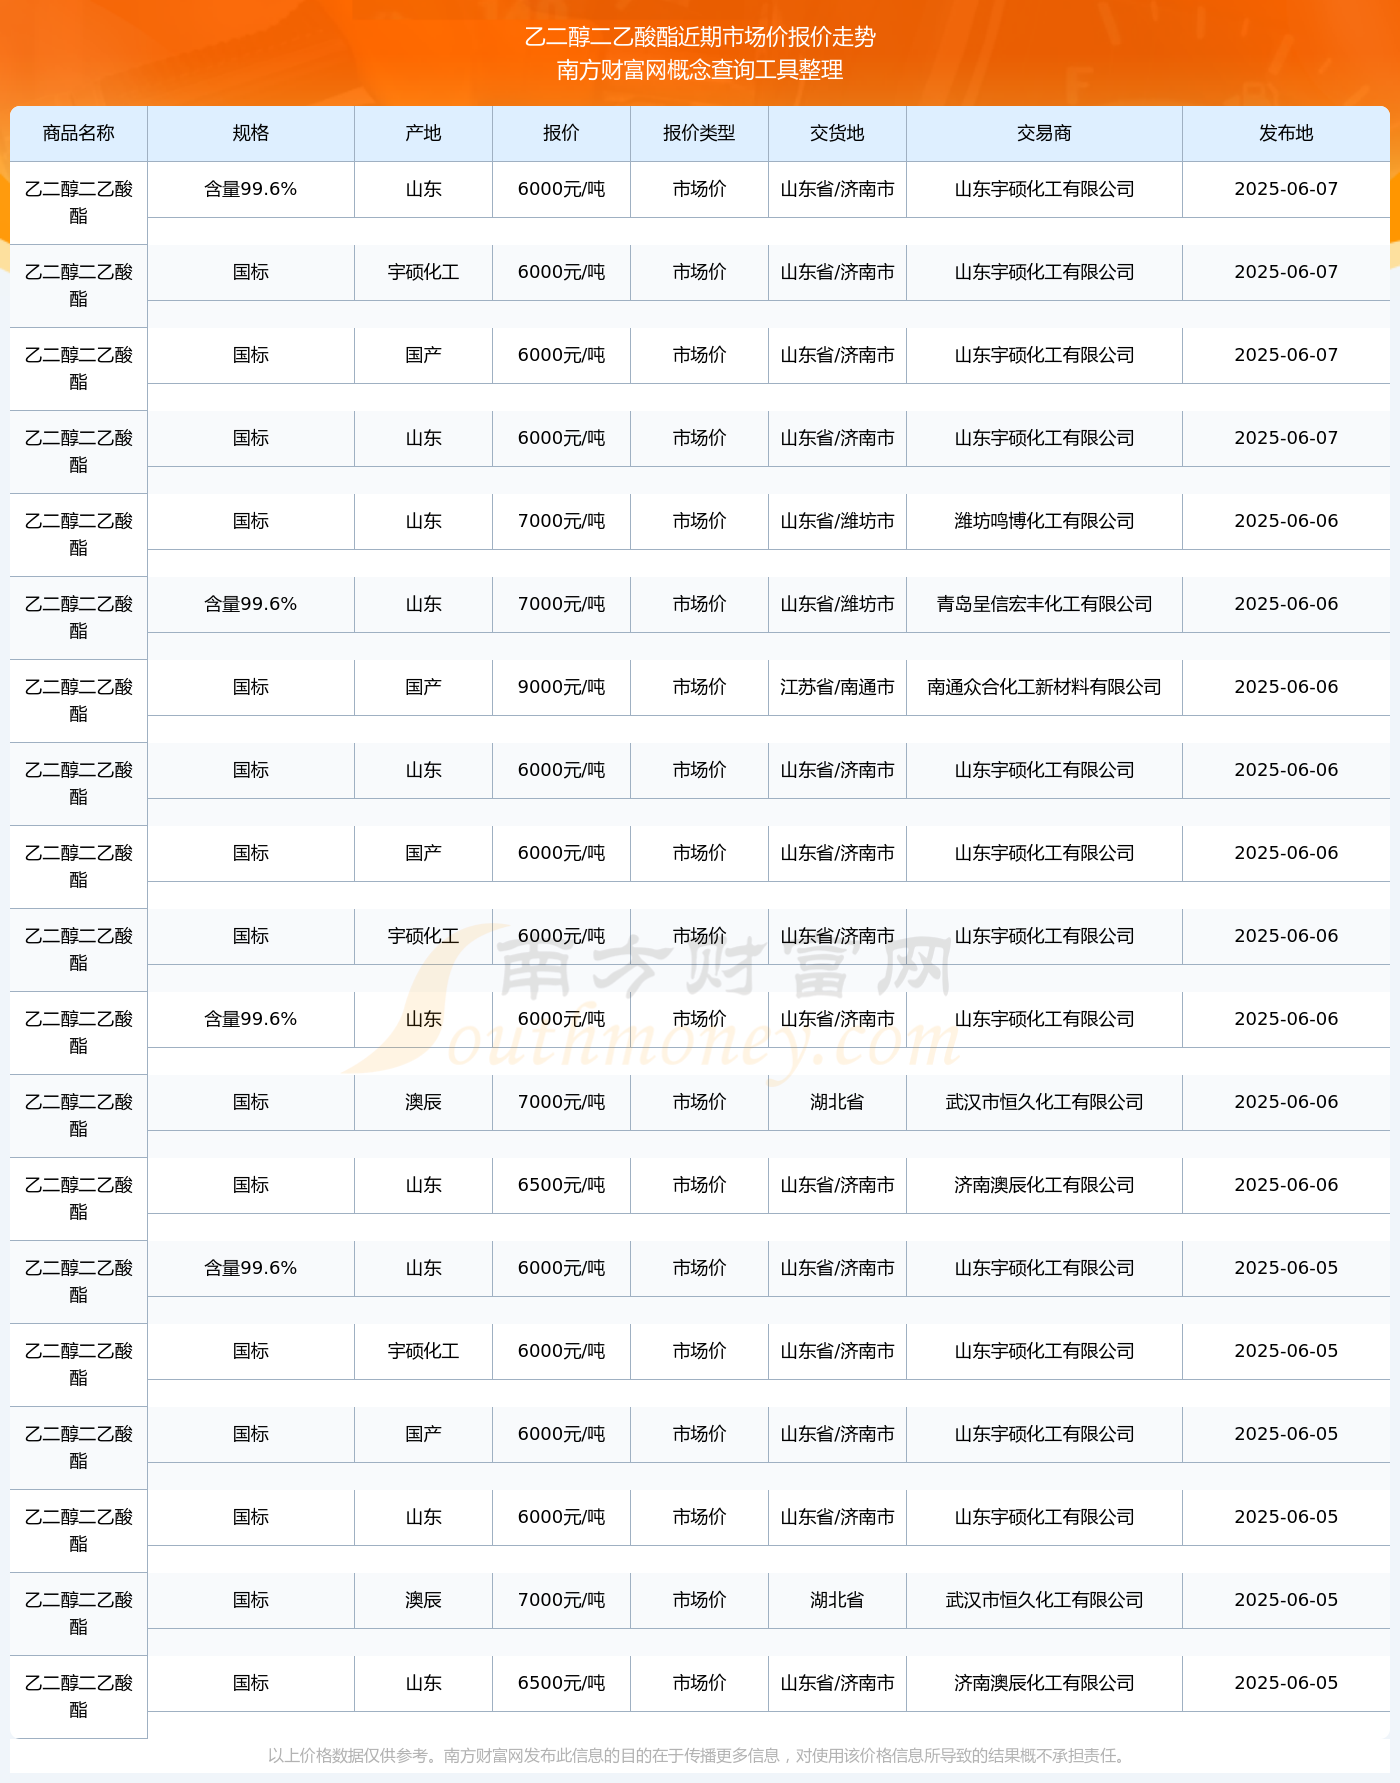The height and width of the screenshot is (1783, 1400).
Task: Select subtitle 南方财富网概念查询工具整理
Action: [700, 70]
